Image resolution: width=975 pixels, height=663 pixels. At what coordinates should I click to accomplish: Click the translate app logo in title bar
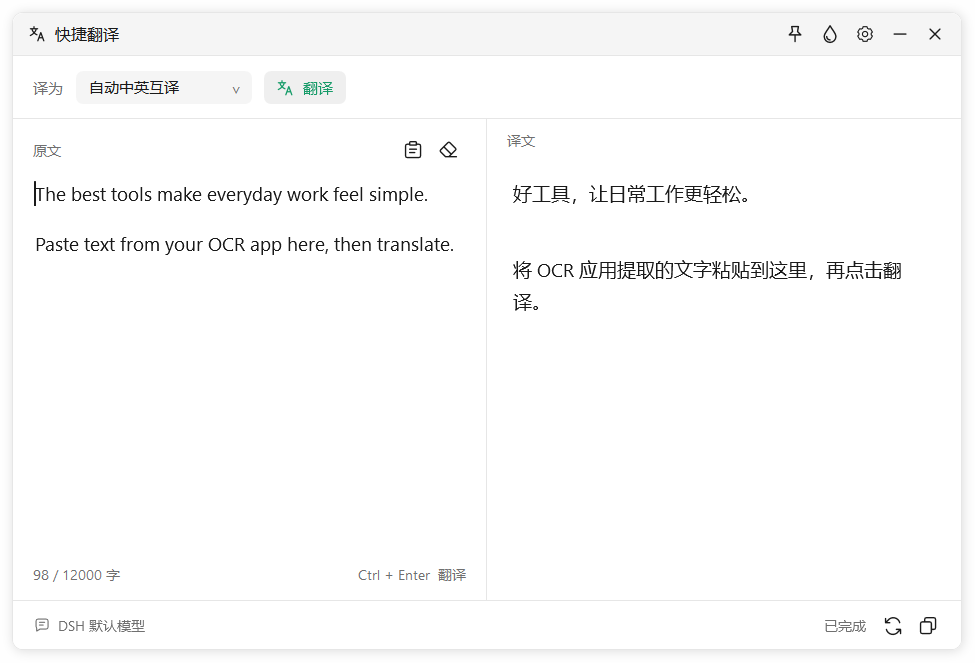point(37,34)
